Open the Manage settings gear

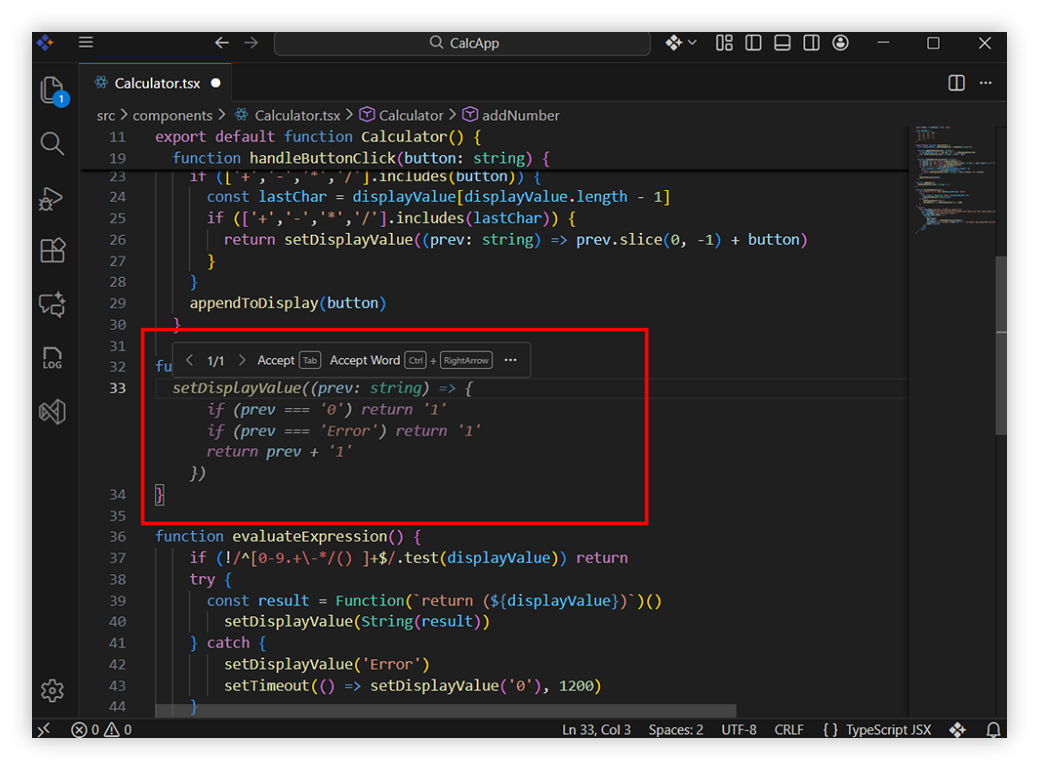(52, 690)
